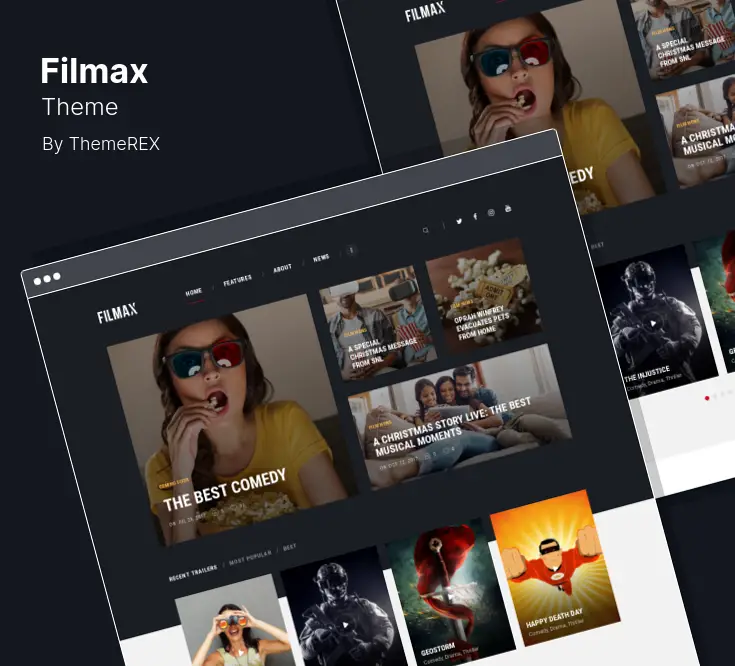Image resolution: width=735 pixels, height=666 pixels.
Task: Select the Home menu item
Action: click(x=194, y=292)
